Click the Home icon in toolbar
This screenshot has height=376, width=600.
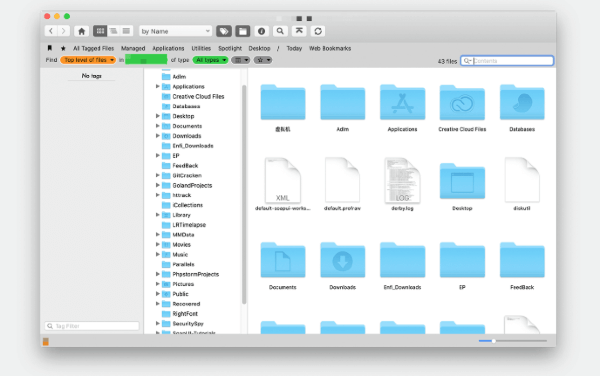[81, 31]
